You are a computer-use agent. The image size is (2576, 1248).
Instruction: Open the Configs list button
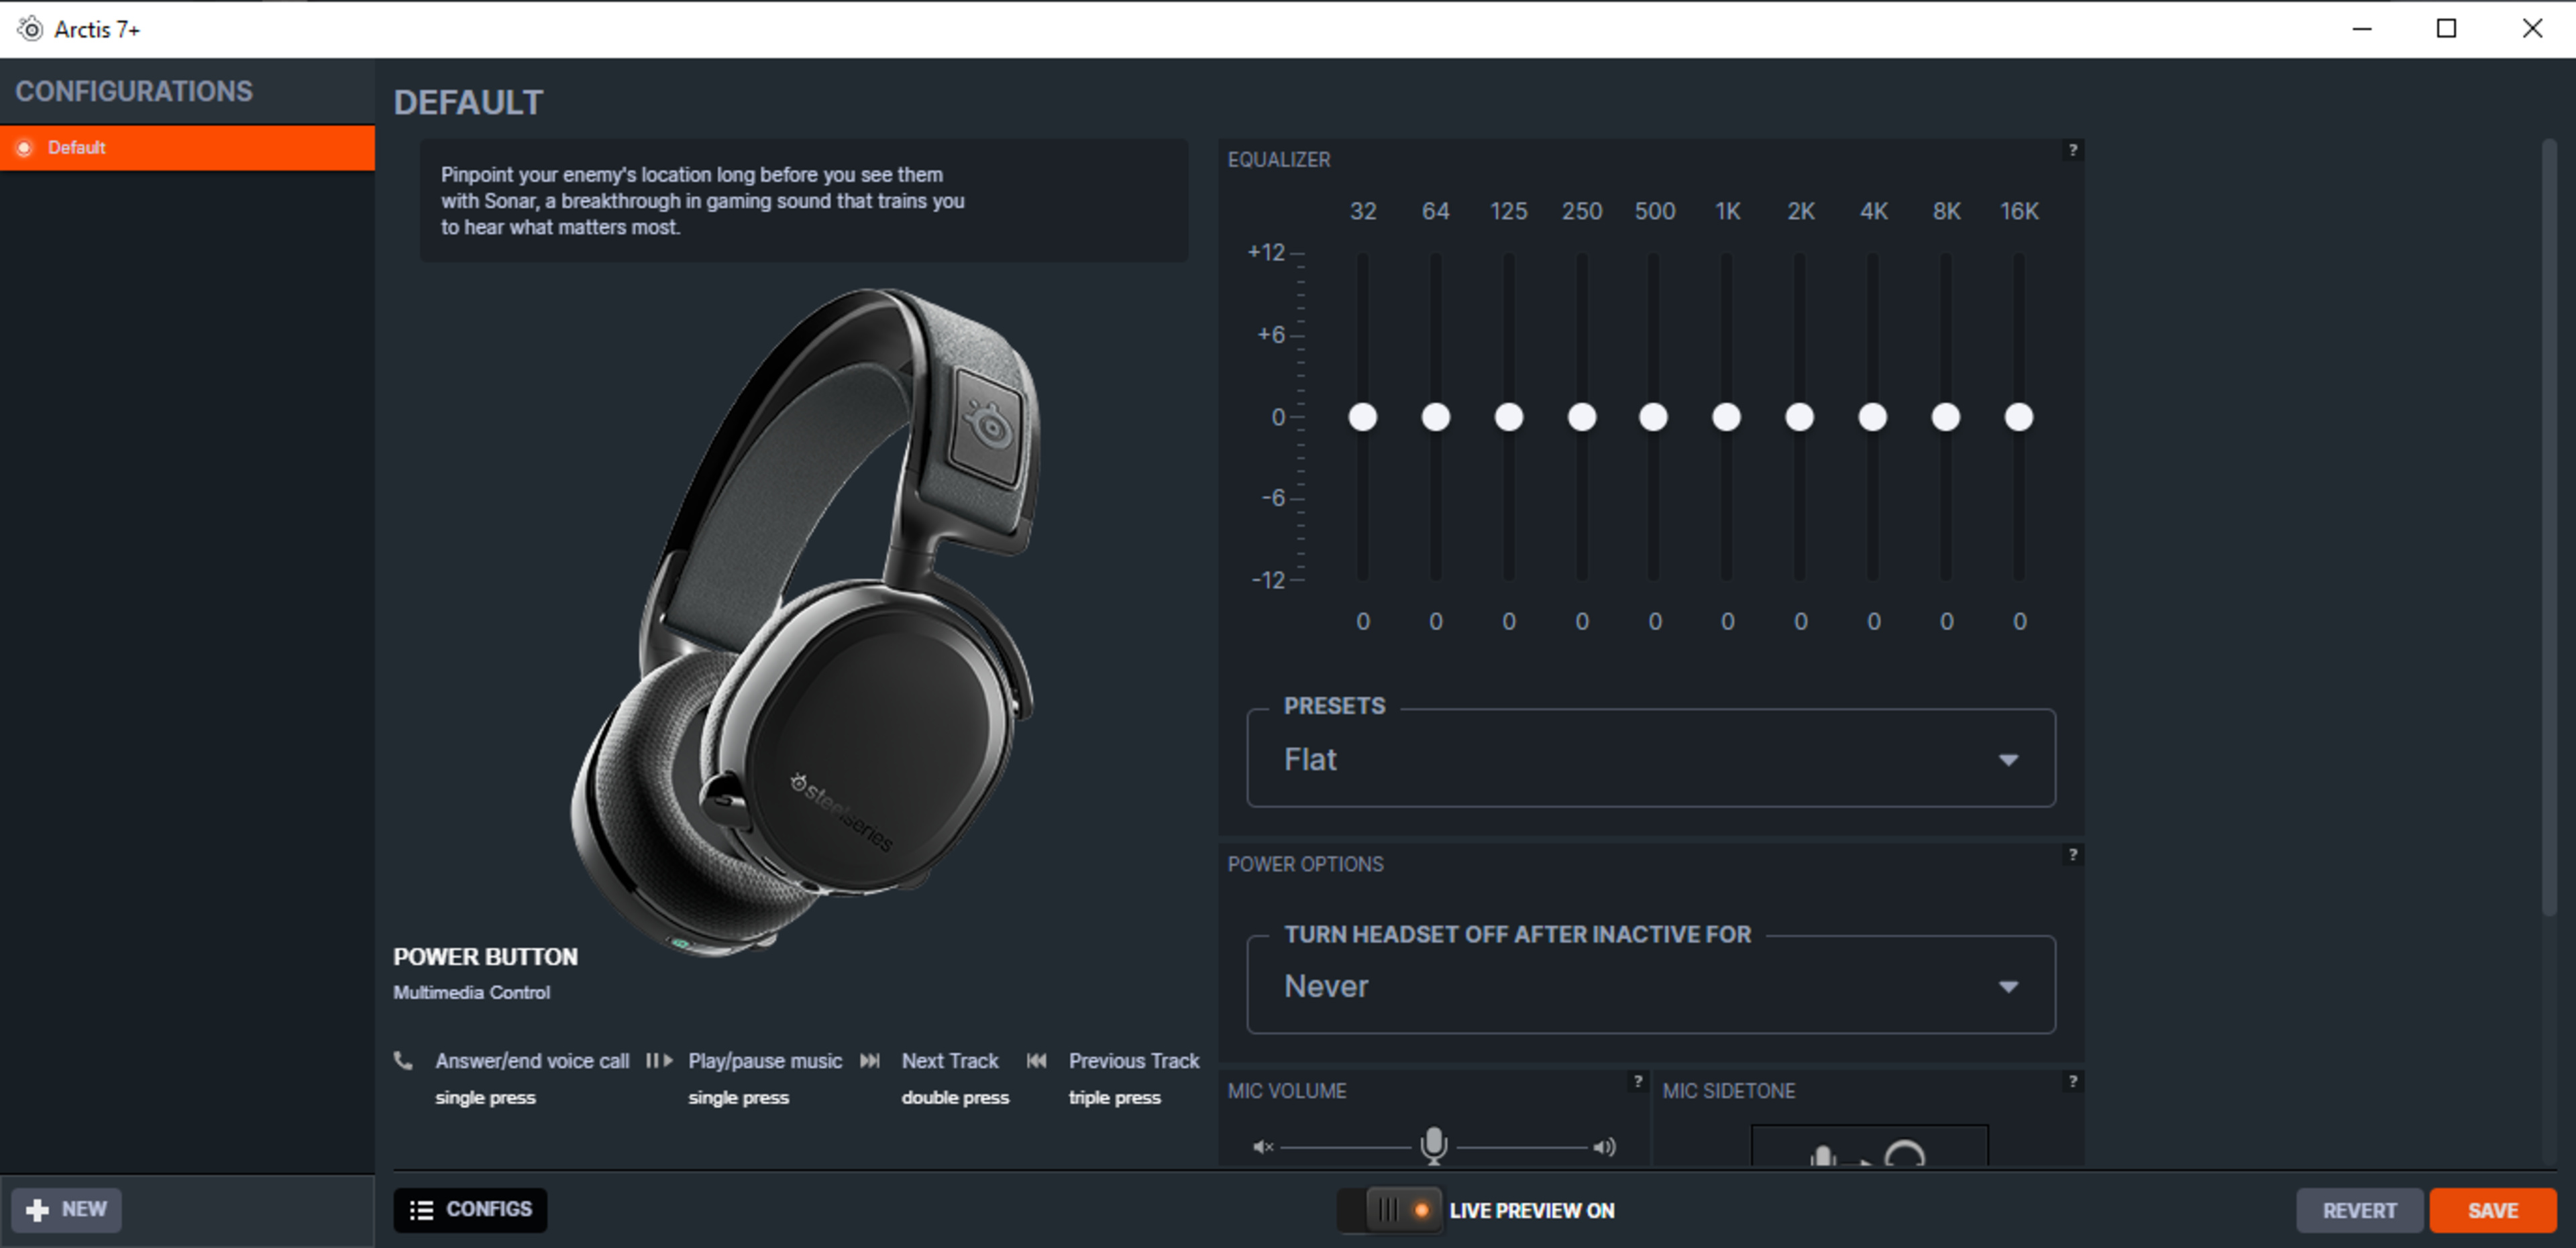470,1210
